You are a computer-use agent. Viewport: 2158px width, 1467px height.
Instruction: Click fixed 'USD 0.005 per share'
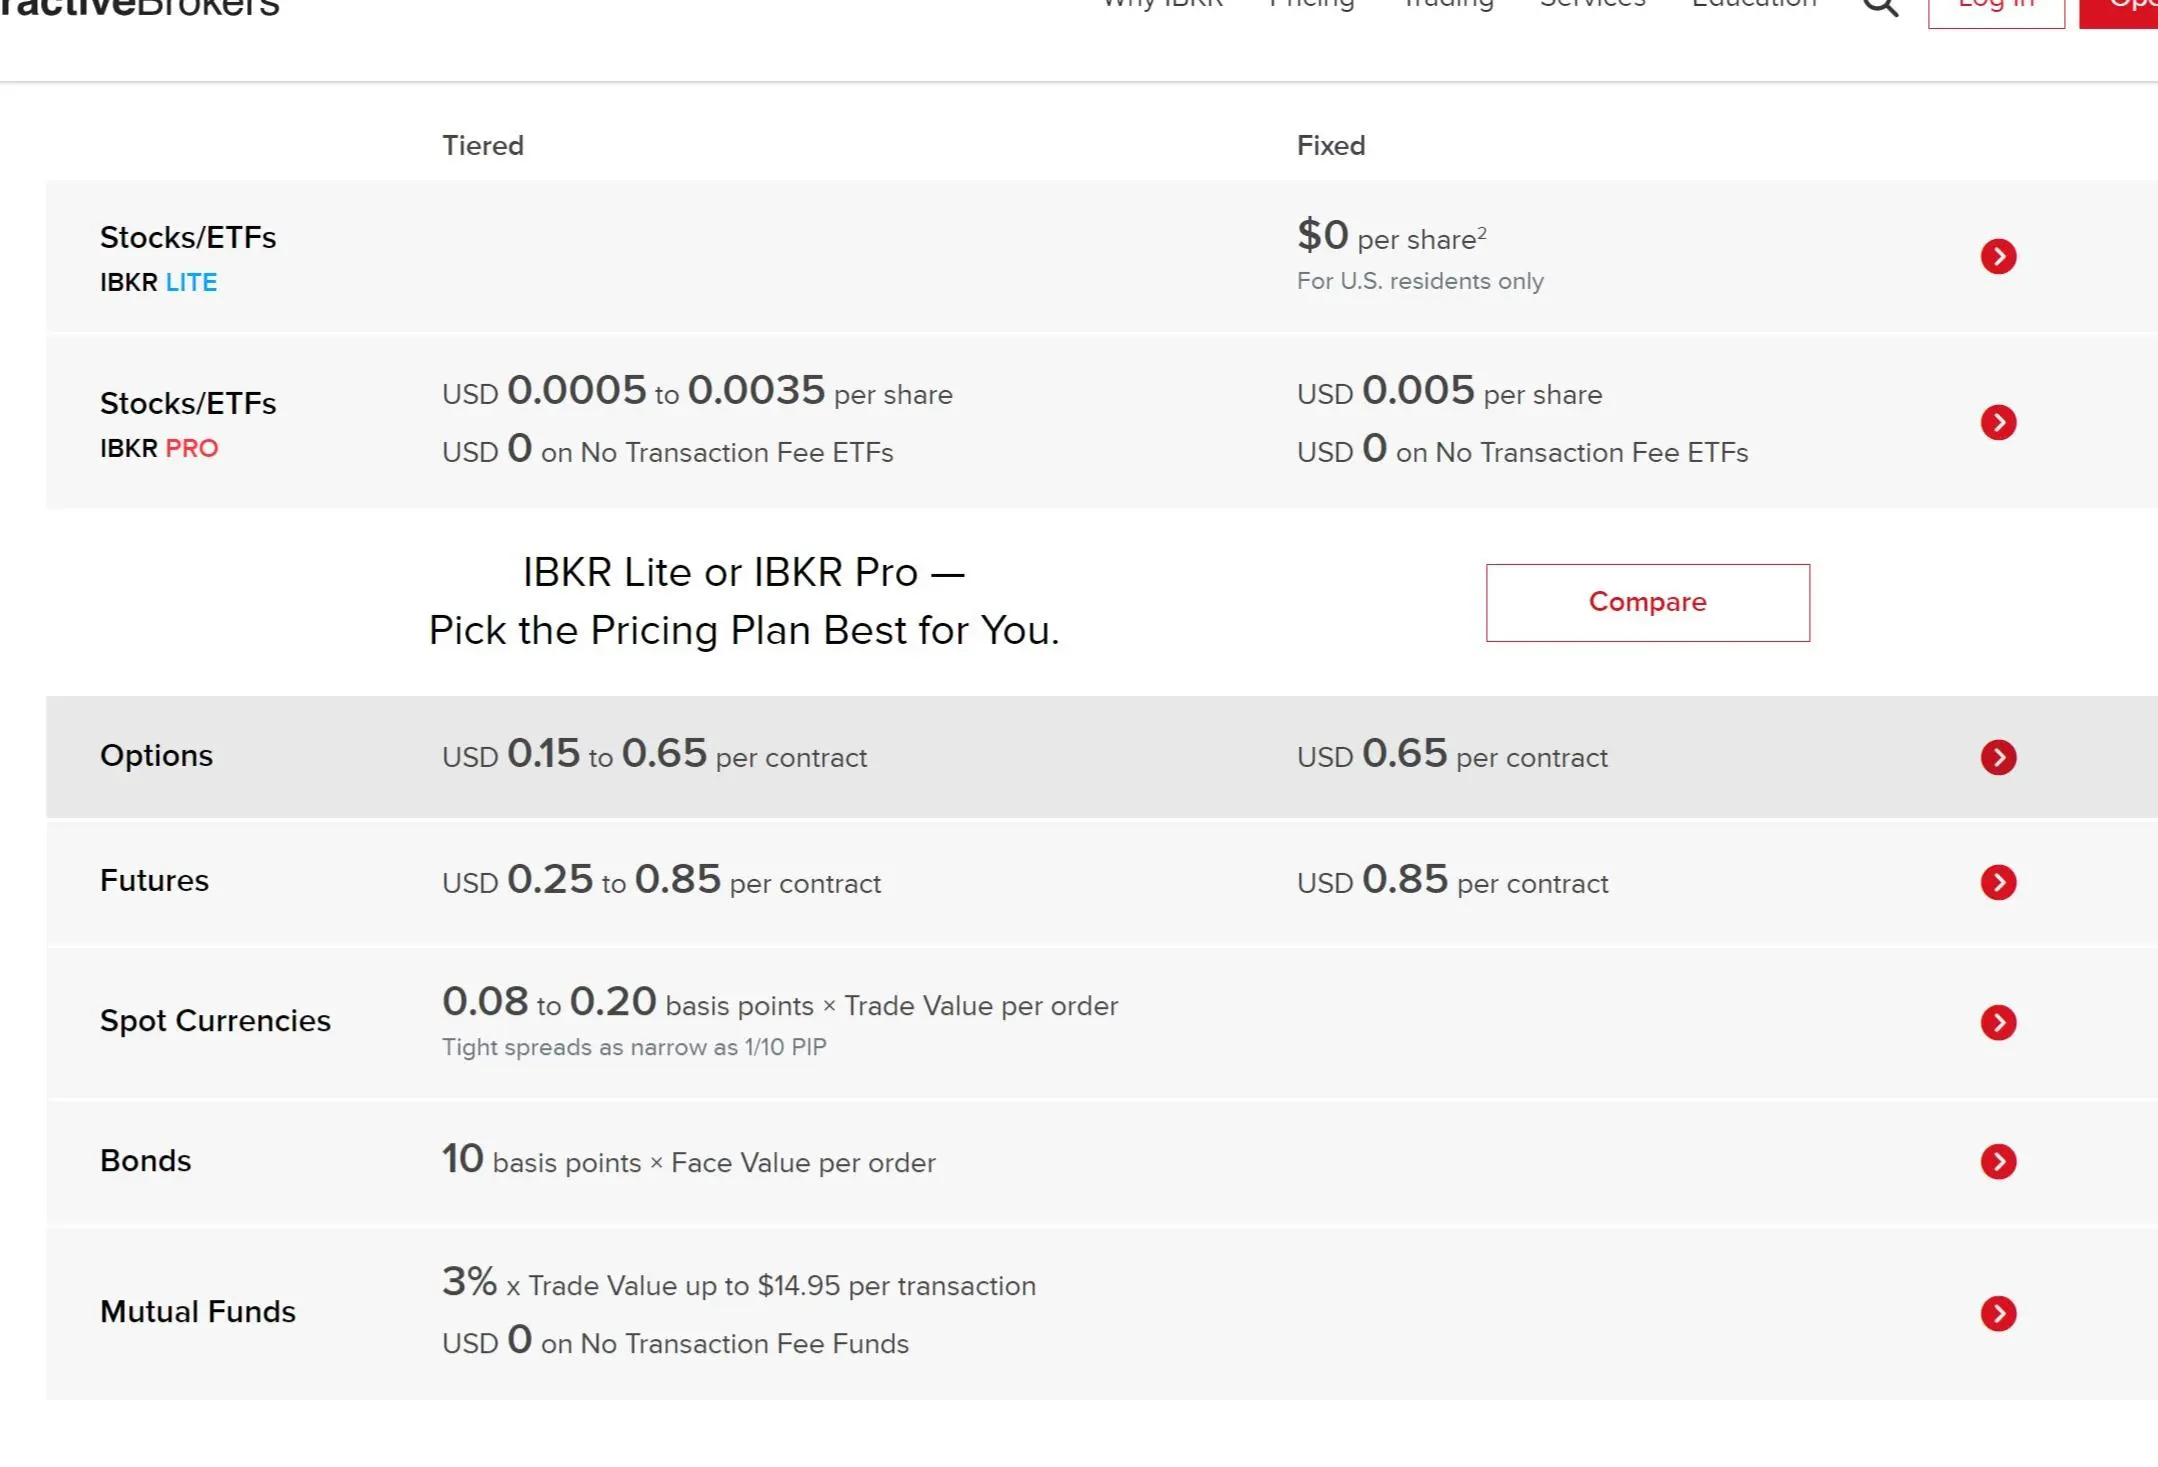pos(1449,391)
